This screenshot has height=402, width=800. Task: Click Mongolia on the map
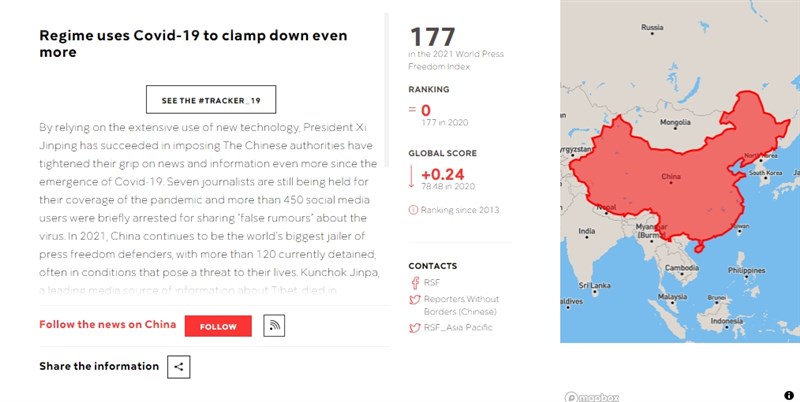pyautogui.click(x=675, y=122)
